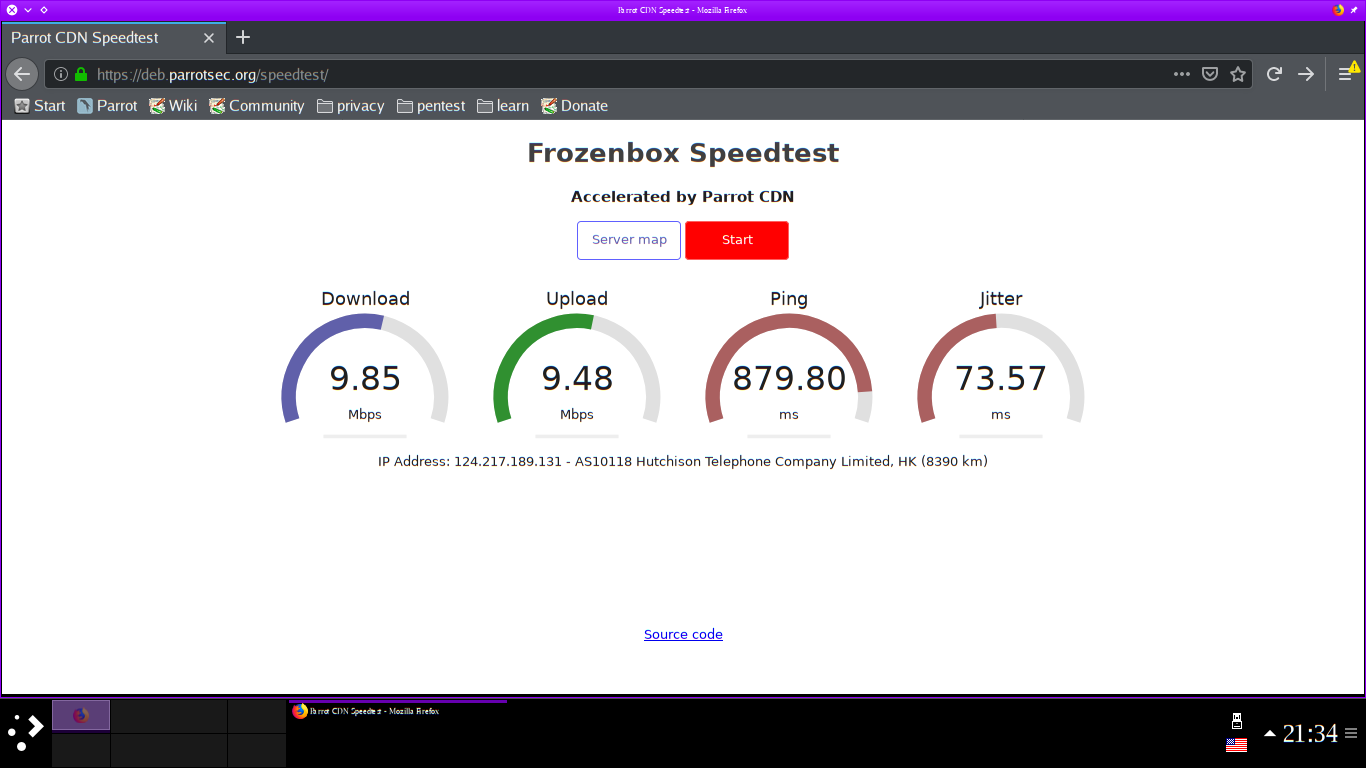Open a new tab with the plus button
Viewport: 1366px width, 768px height.
point(242,38)
